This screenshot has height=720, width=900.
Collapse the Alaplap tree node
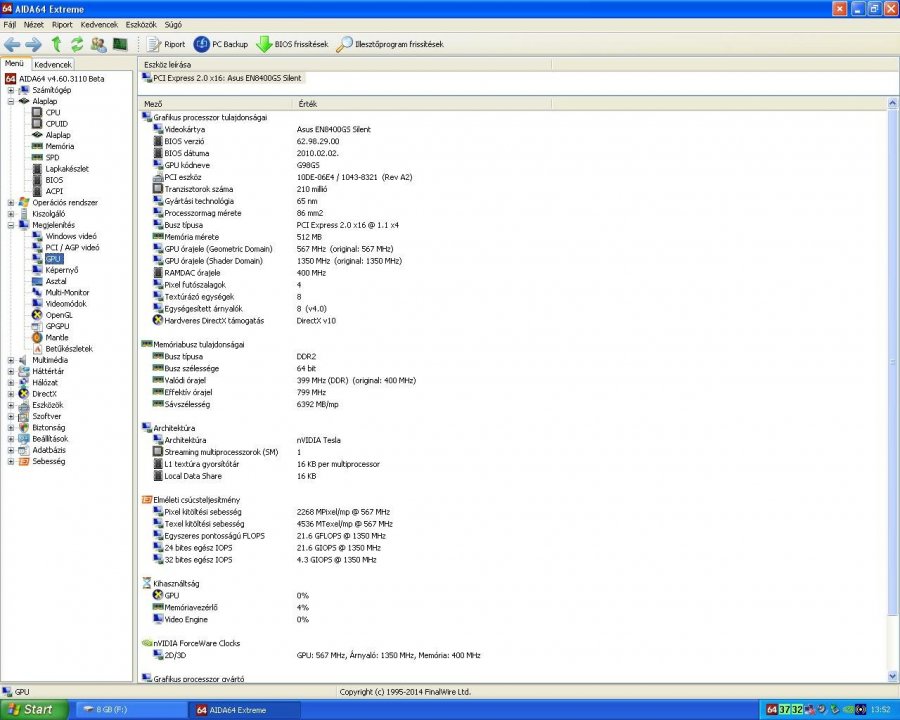point(10,101)
